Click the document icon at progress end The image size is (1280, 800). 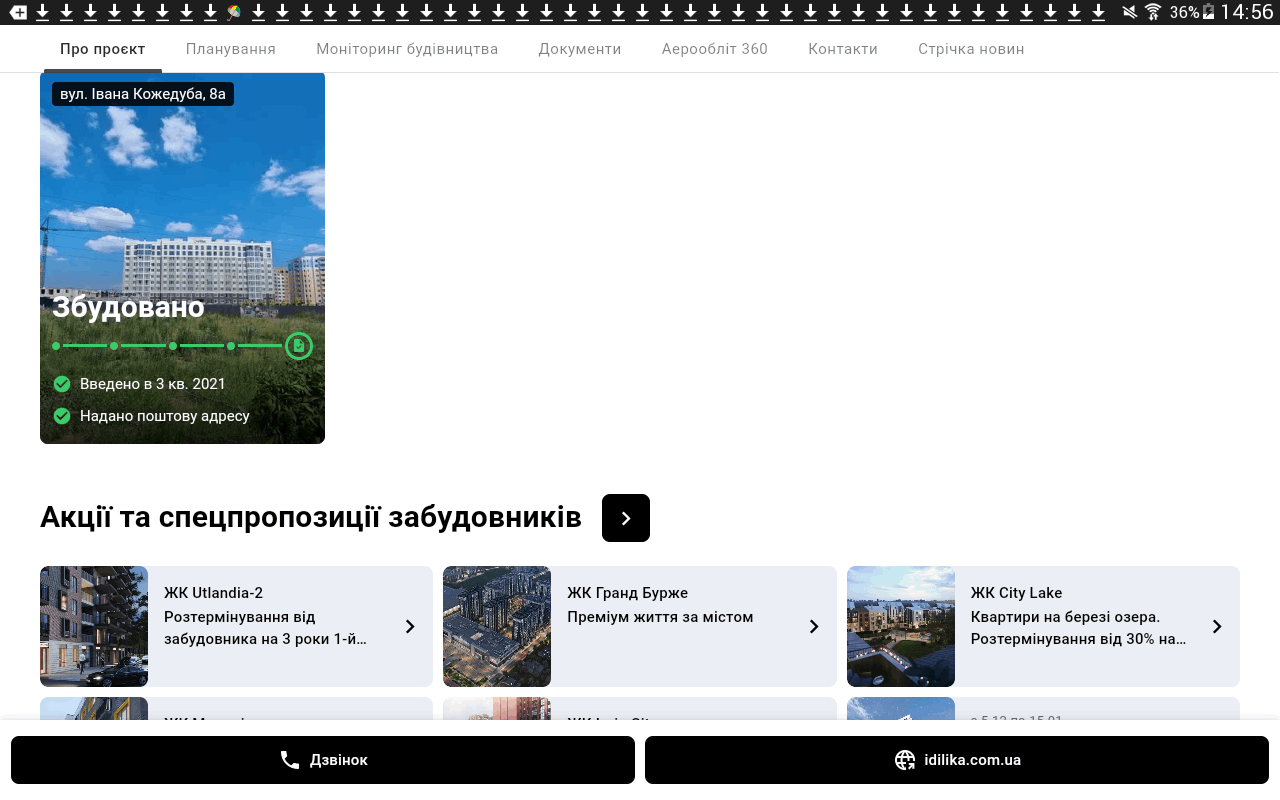[298, 346]
